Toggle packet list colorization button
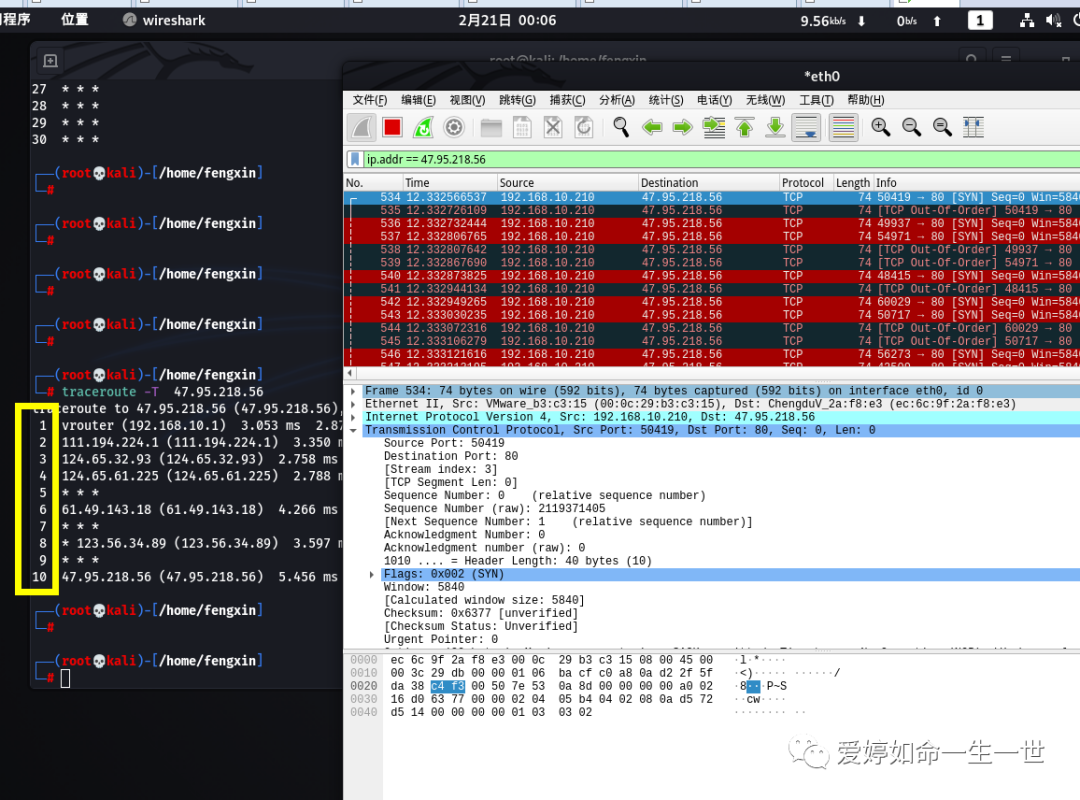The image size is (1080, 800). click(843, 127)
